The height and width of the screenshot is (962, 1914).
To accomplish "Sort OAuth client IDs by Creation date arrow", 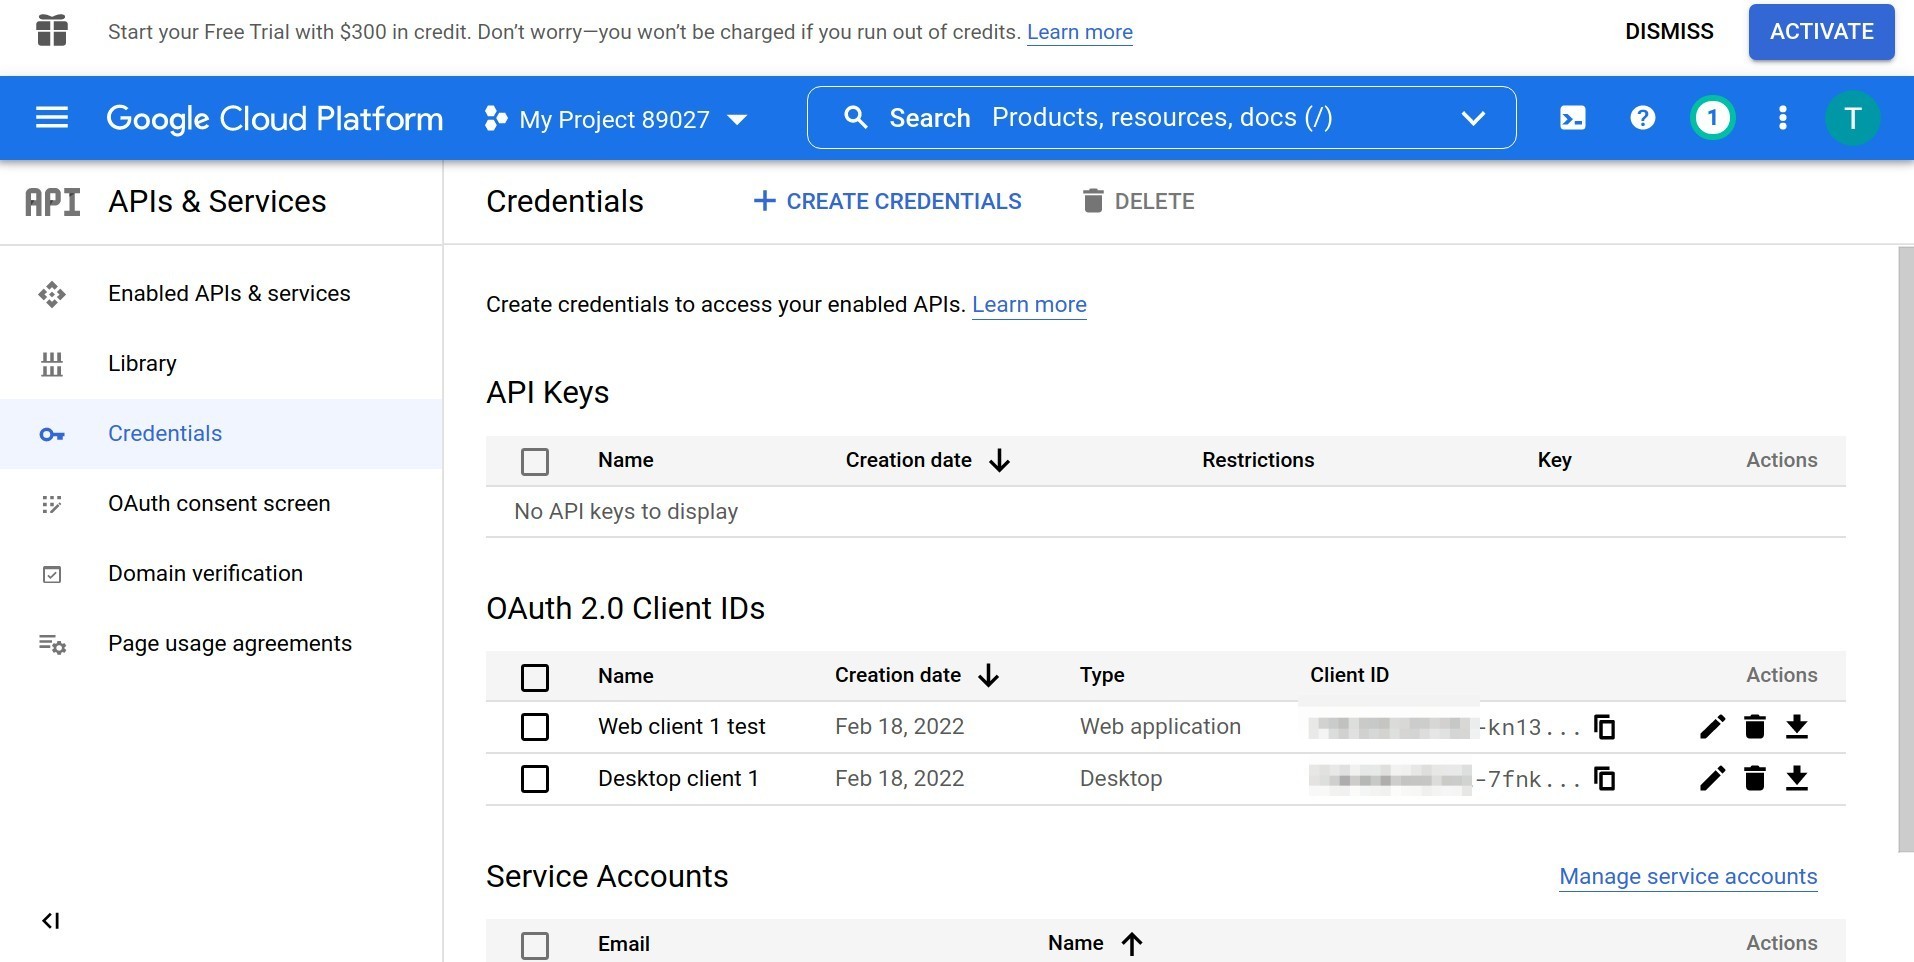I will 988,676.
